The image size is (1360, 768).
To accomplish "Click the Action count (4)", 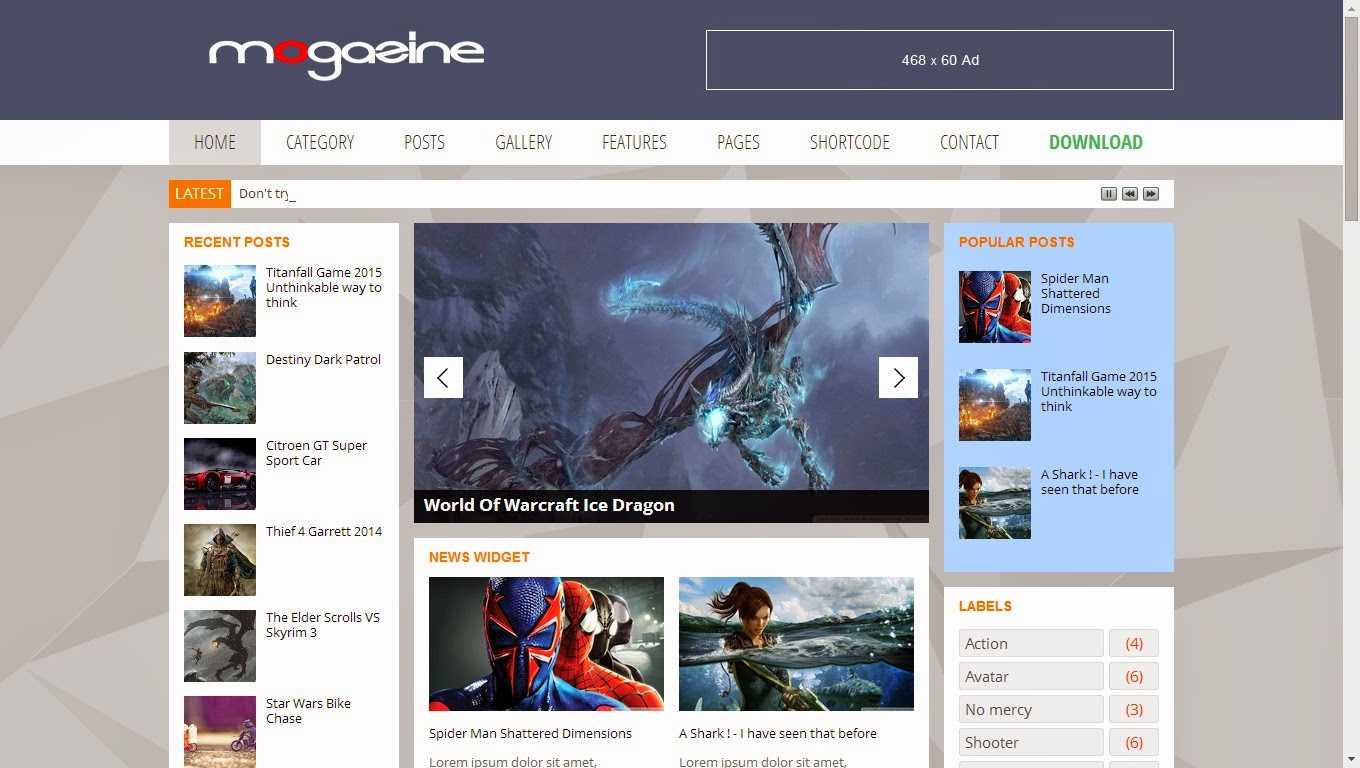I will [1134, 643].
